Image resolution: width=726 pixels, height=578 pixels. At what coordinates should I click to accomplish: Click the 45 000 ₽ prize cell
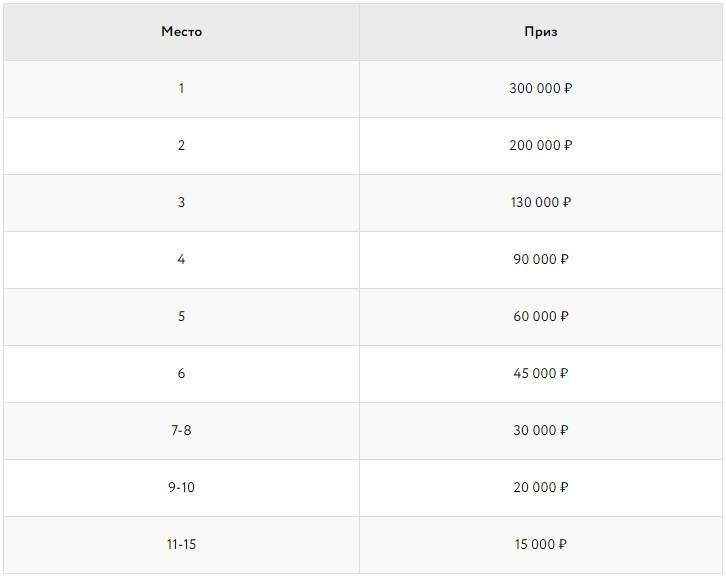(x=541, y=374)
